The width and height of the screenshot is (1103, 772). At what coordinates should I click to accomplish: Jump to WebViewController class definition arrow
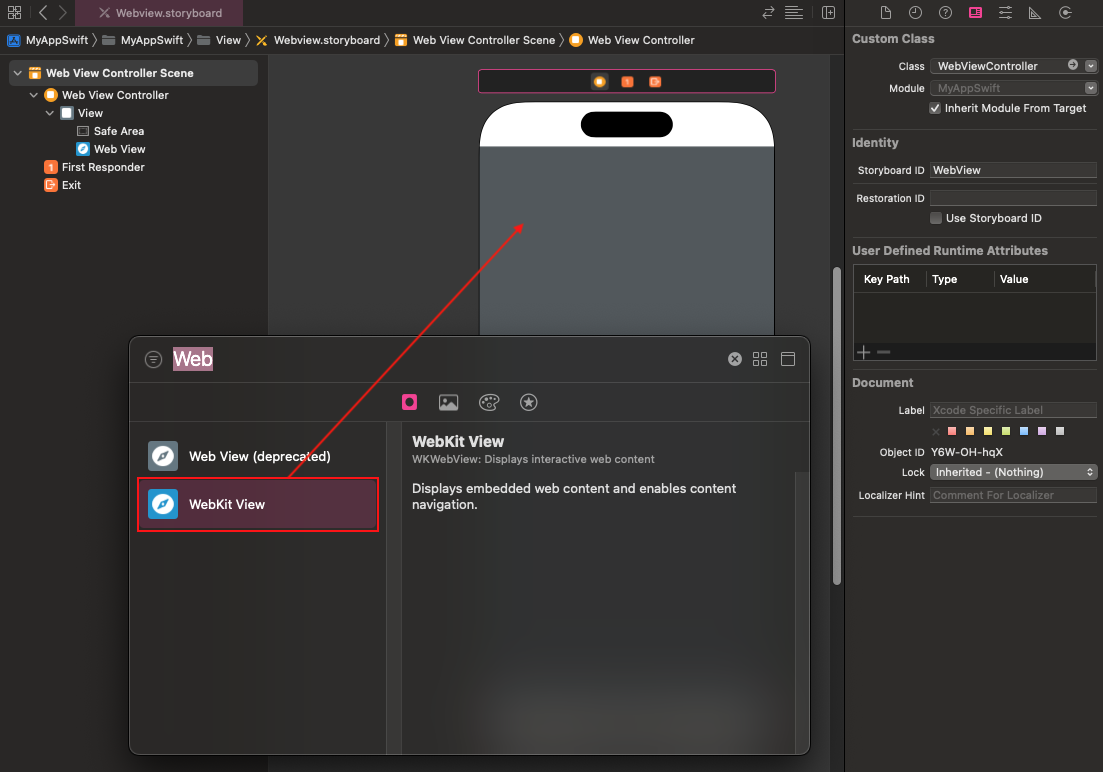(1073, 65)
